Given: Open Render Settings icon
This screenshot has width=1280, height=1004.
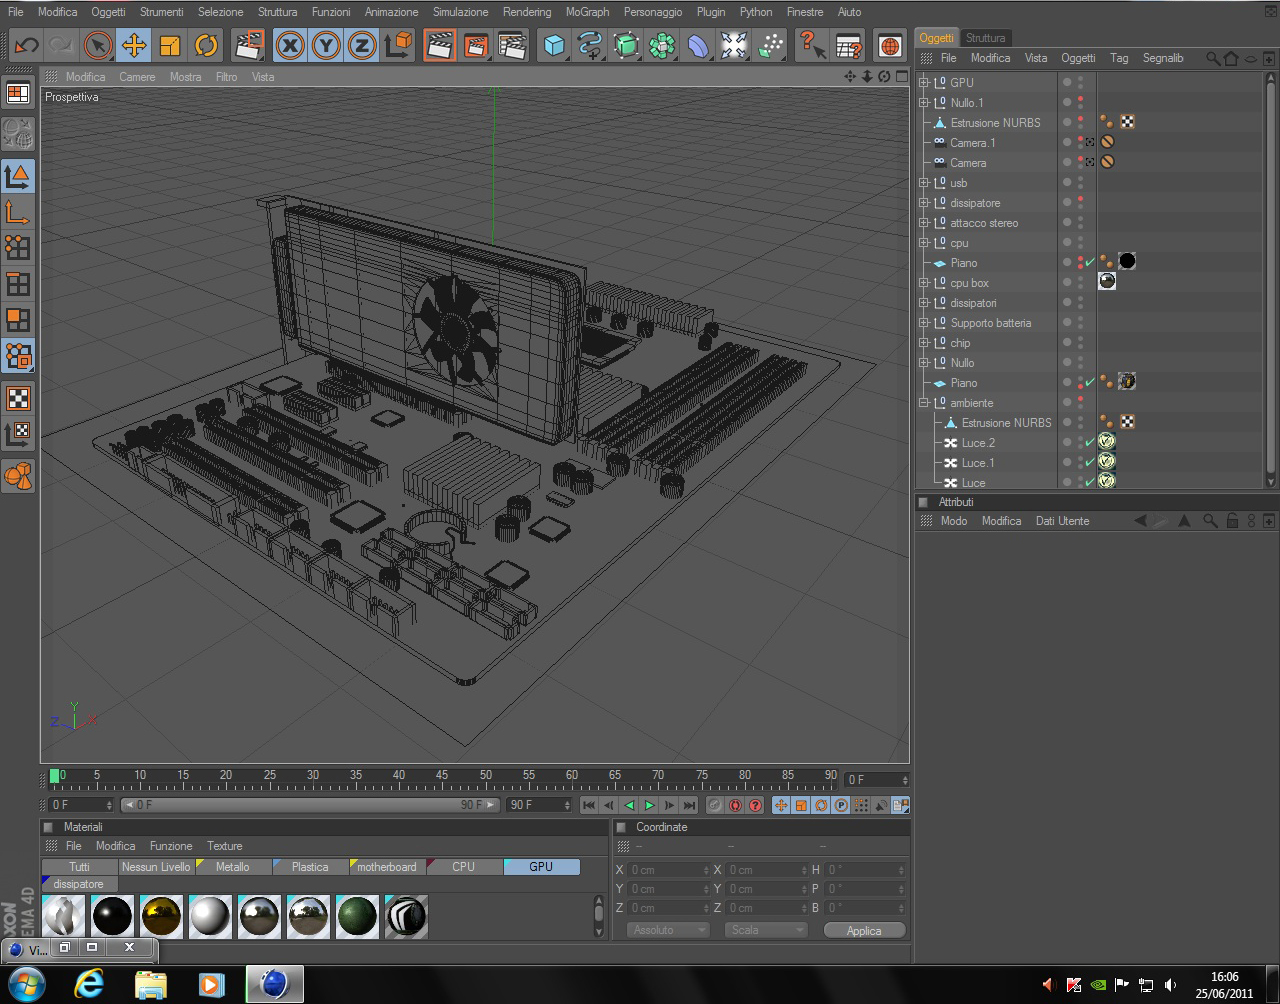Looking at the screenshot, I should pos(513,45).
